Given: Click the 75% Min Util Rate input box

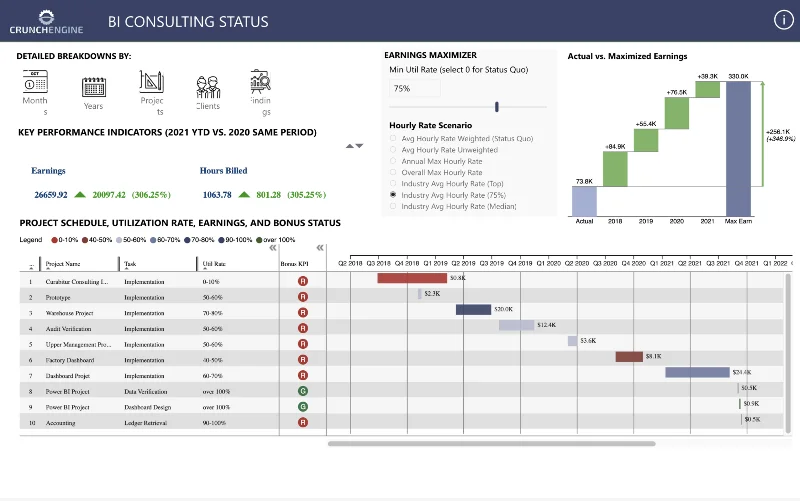Looking at the screenshot, I should click(x=415, y=88).
